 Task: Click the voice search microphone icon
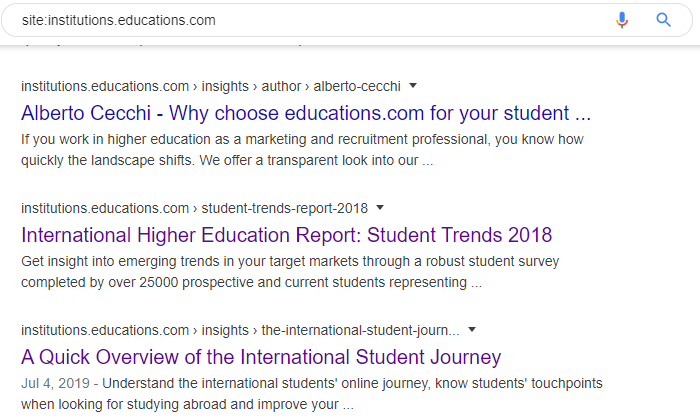622,20
